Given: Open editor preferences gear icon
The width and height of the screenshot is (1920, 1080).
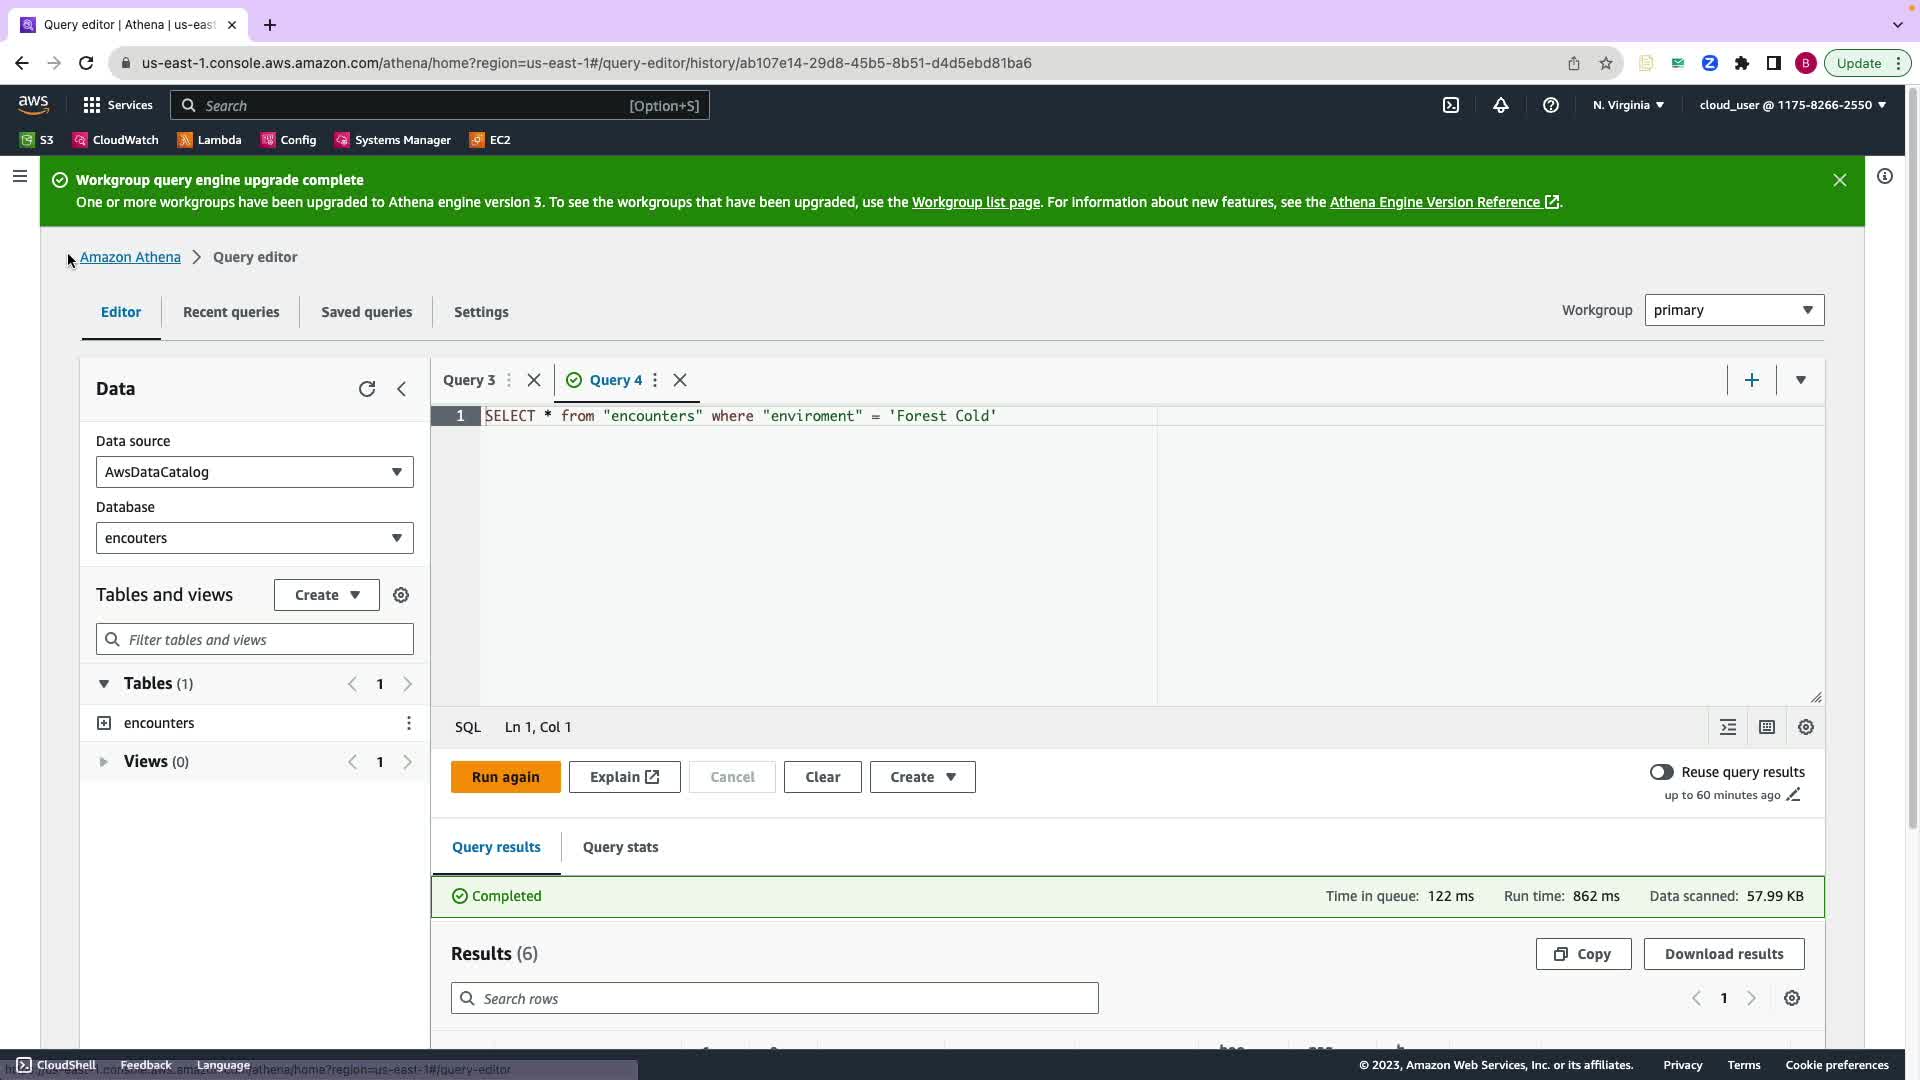Looking at the screenshot, I should [1805, 727].
